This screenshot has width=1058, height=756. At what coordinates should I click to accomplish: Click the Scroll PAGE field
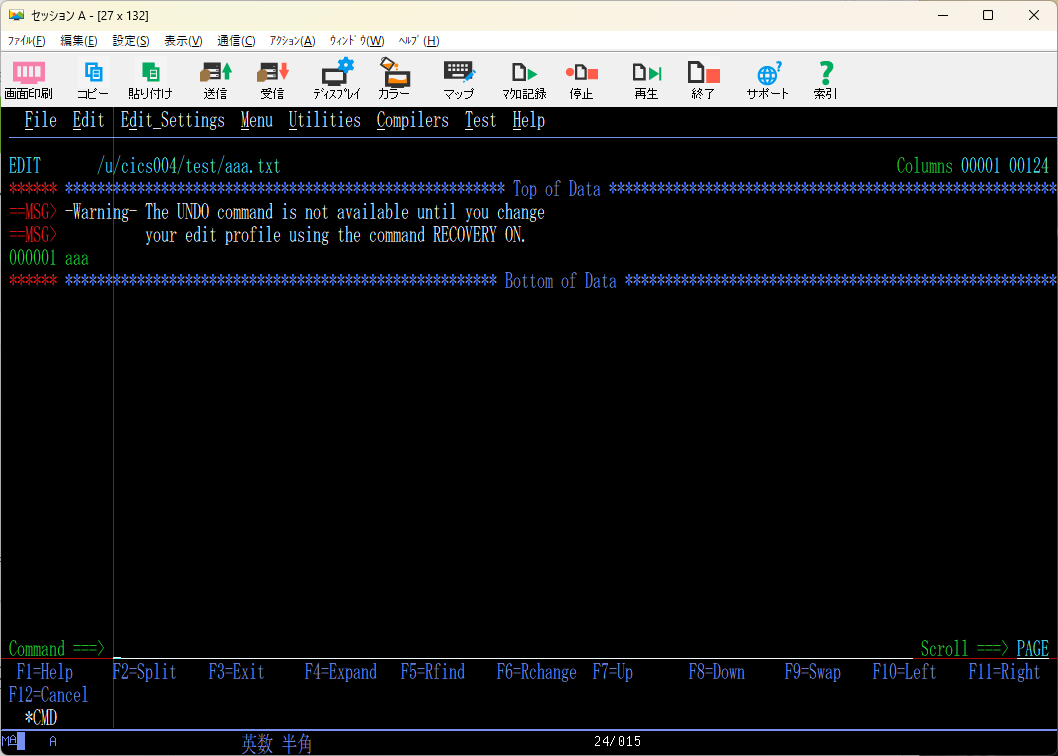[1032, 649]
